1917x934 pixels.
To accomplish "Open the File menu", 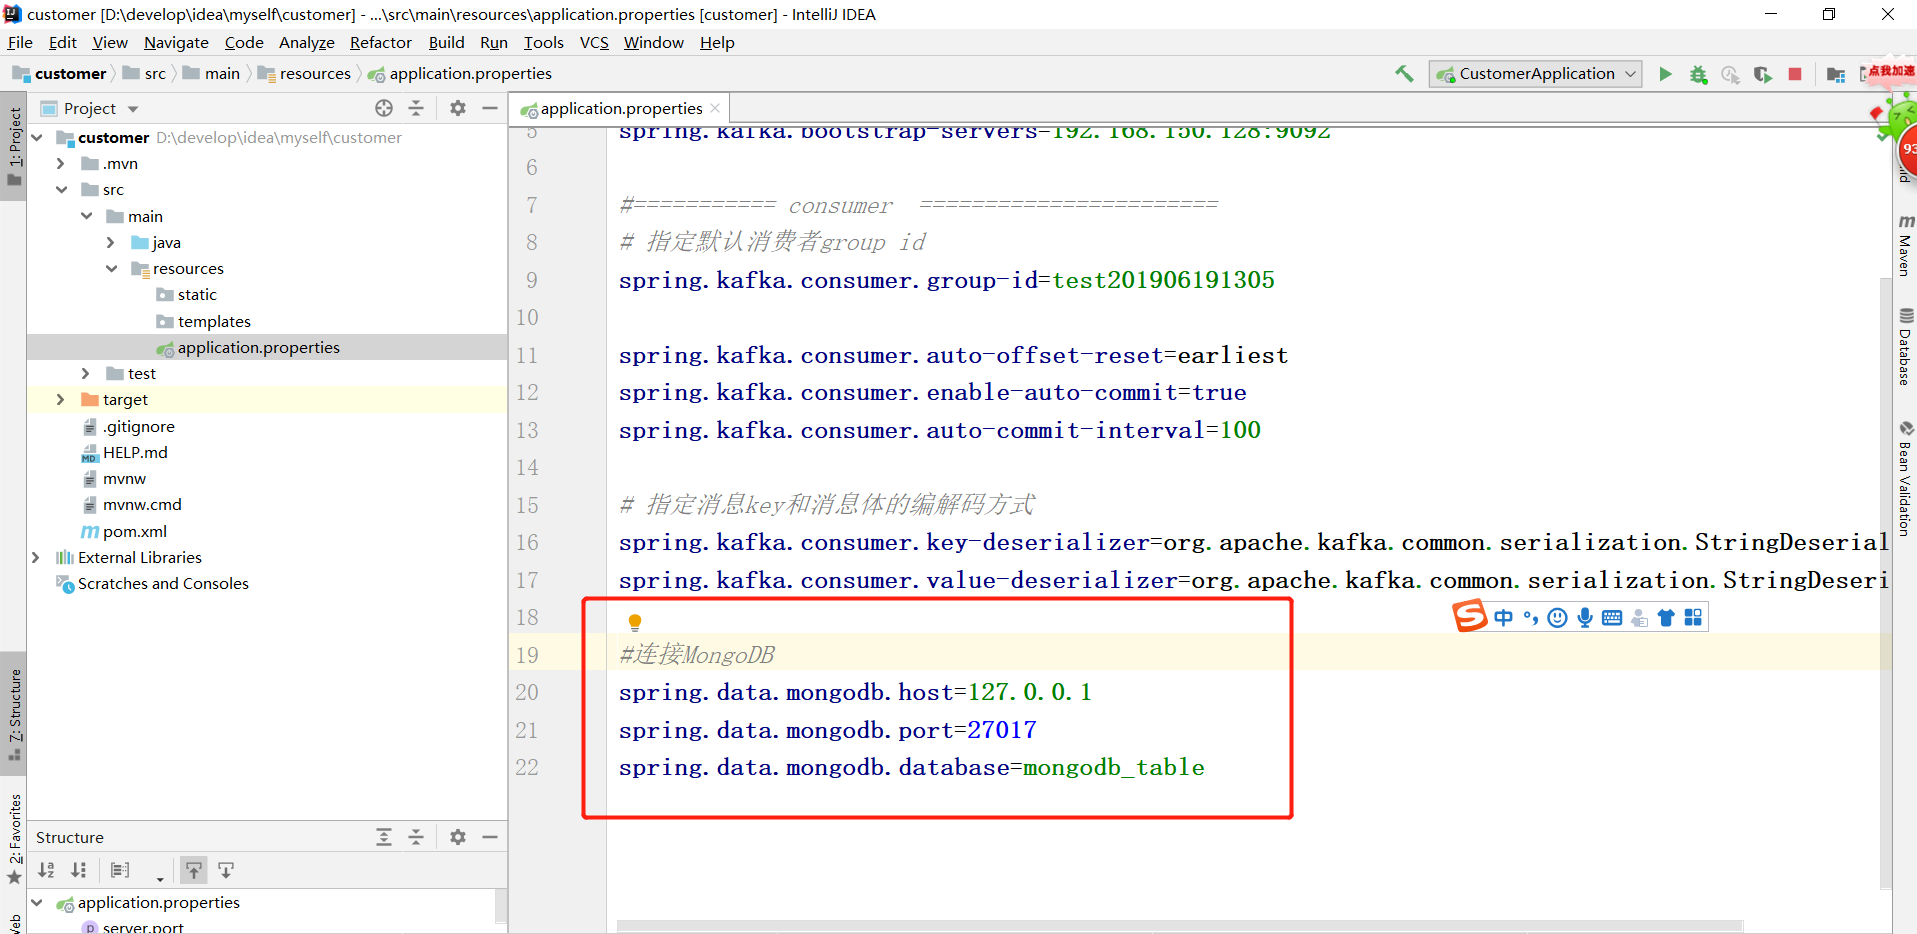I will pyautogui.click(x=20, y=42).
